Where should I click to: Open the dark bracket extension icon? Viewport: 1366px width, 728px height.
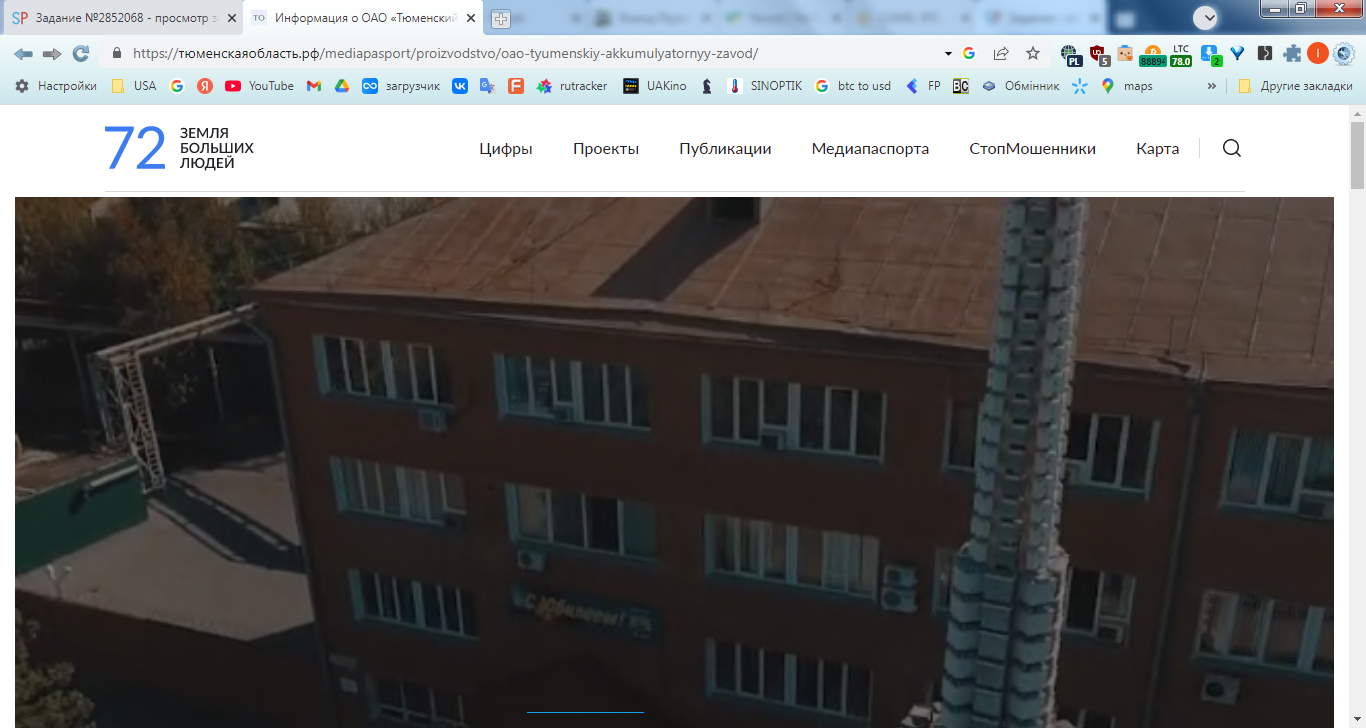[1265, 53]
